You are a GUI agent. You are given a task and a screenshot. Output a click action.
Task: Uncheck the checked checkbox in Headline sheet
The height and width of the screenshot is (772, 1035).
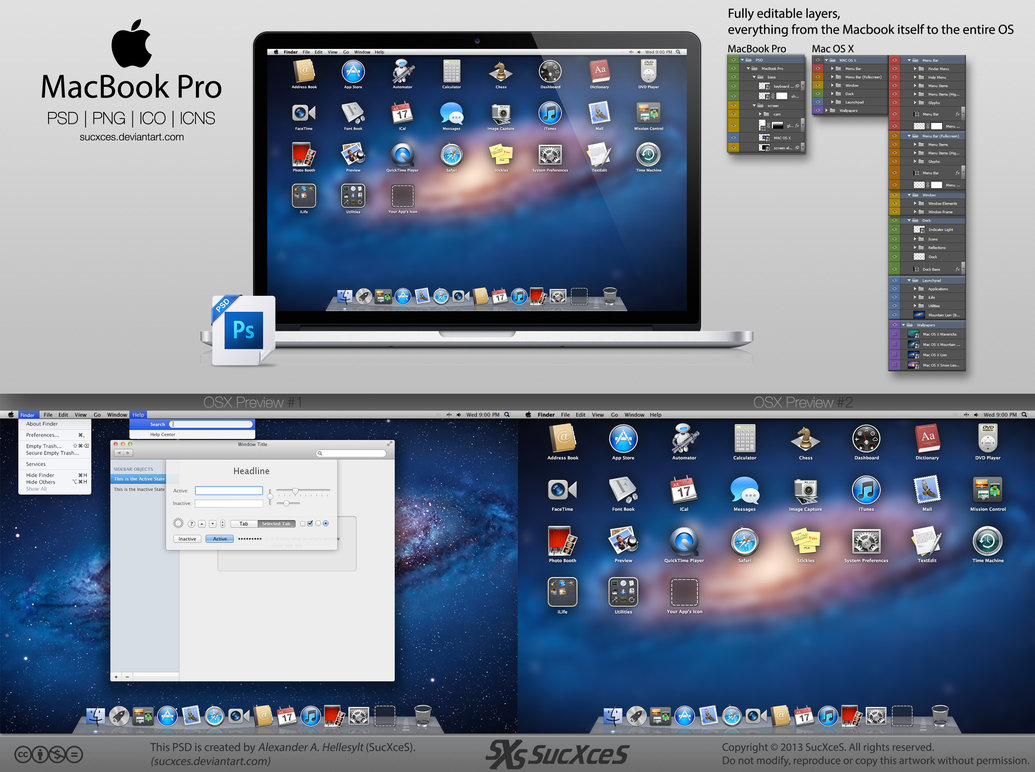click(310, 523)
